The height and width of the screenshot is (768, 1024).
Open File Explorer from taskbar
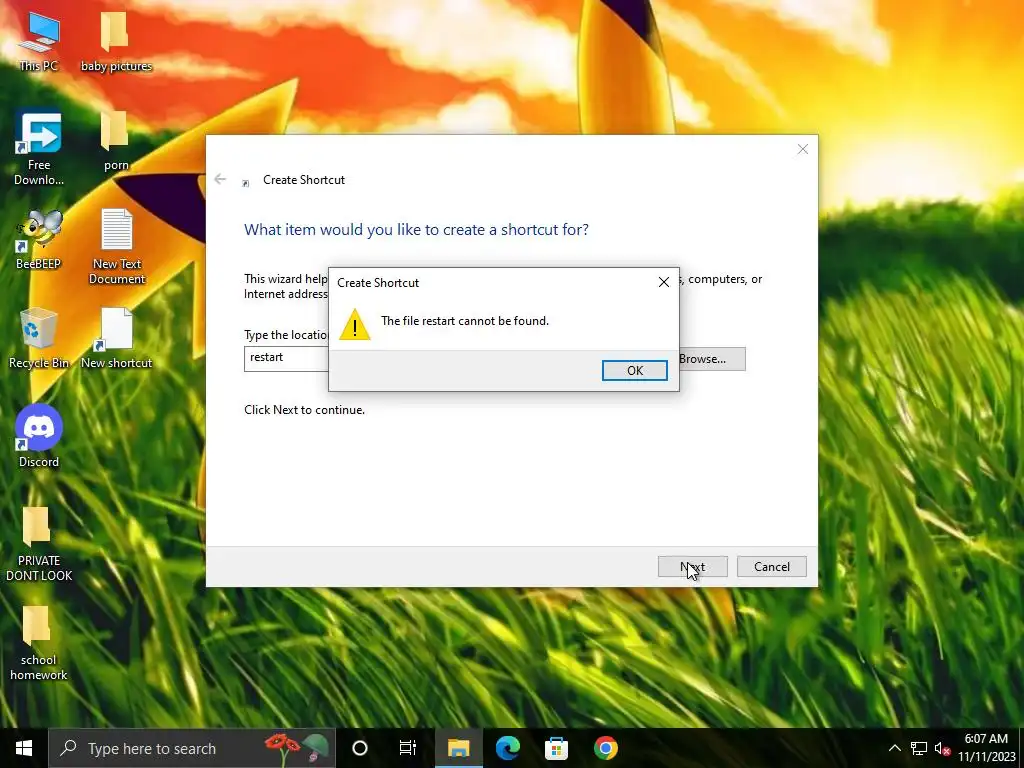pos(458,748)
